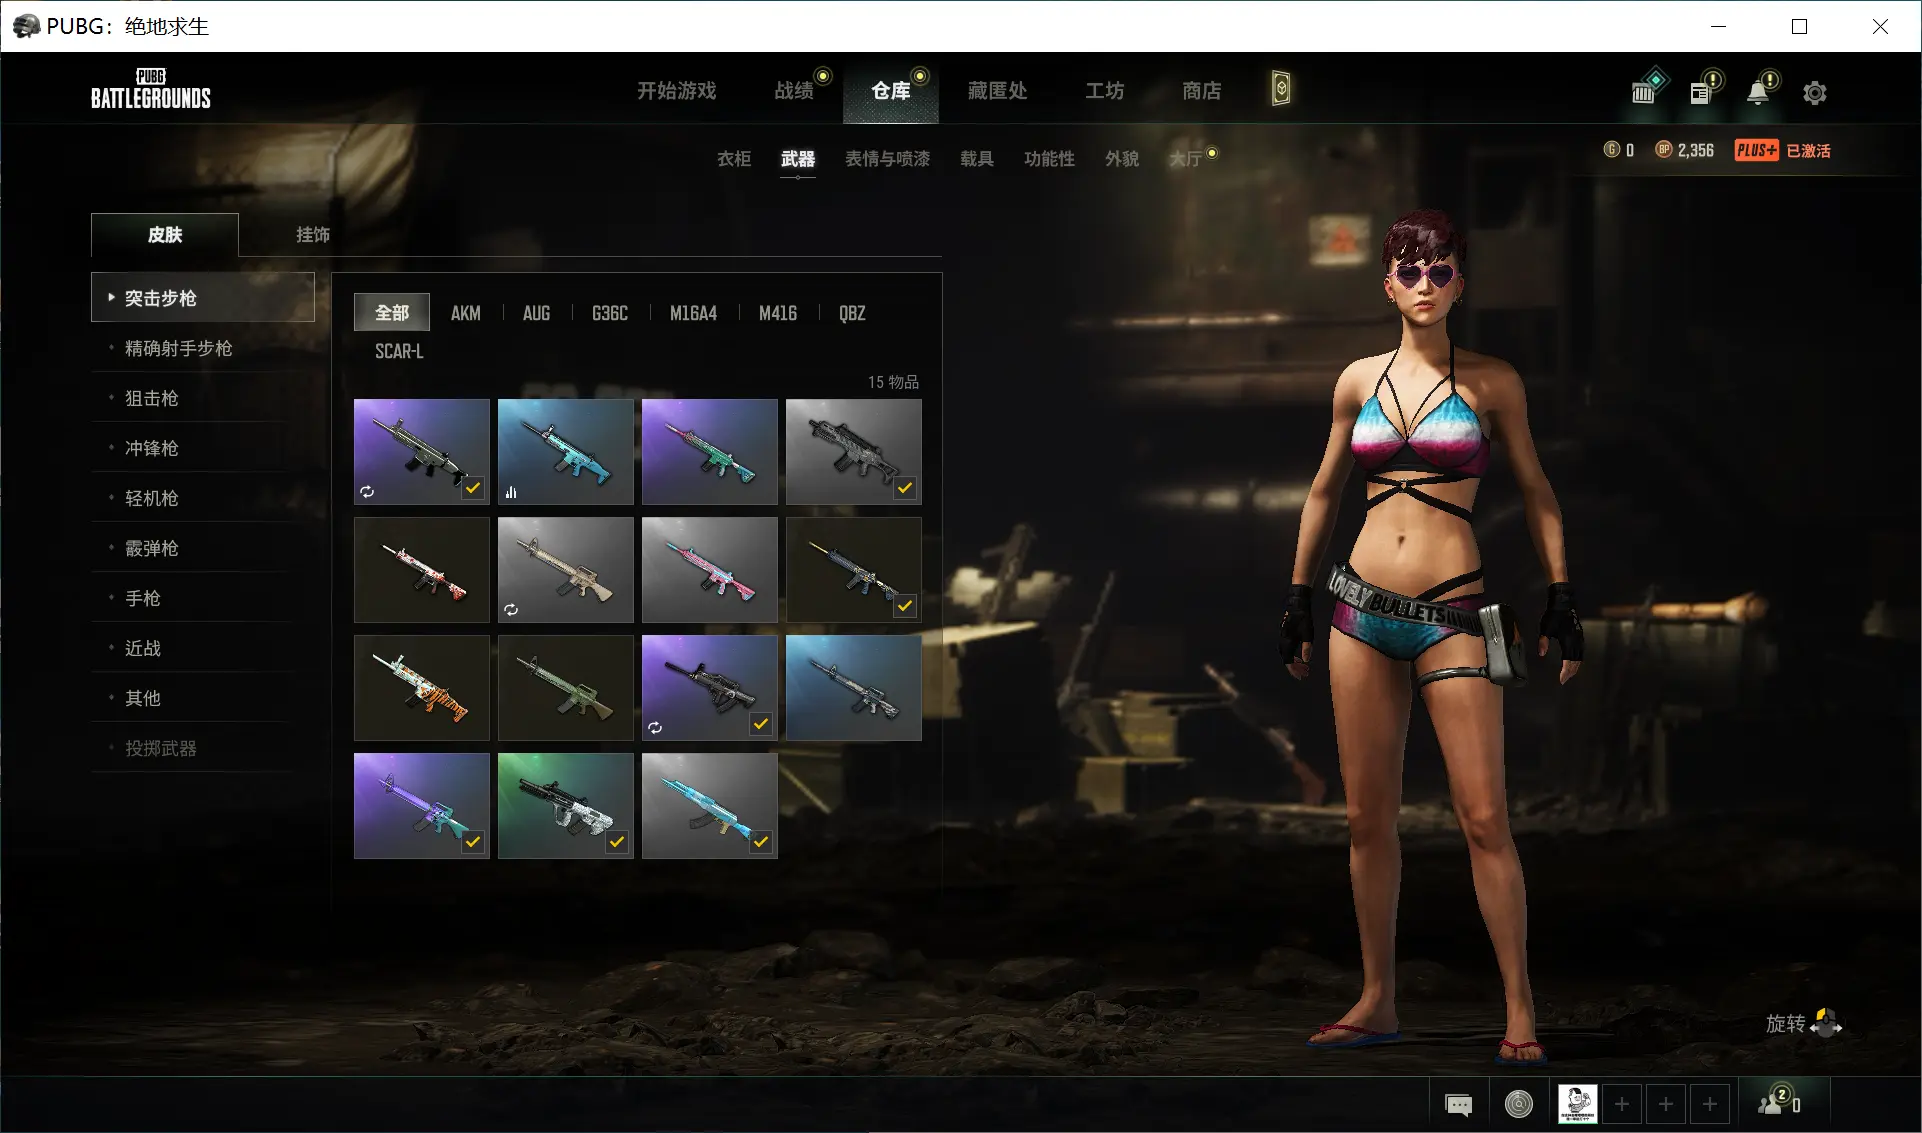Add teammate in second empty plus slot
The width and height of the screenshot is (1922, 1133).
1666,1104
